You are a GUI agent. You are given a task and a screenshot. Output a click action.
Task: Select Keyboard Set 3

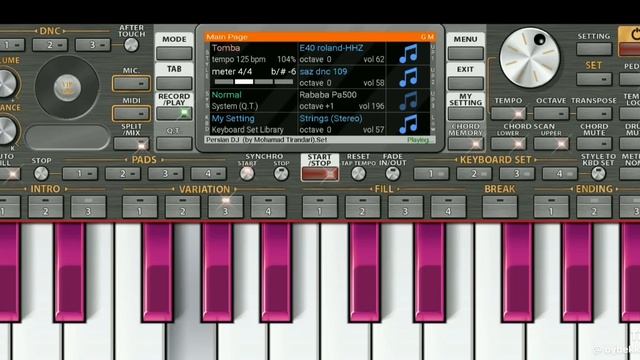coord(516,174)
